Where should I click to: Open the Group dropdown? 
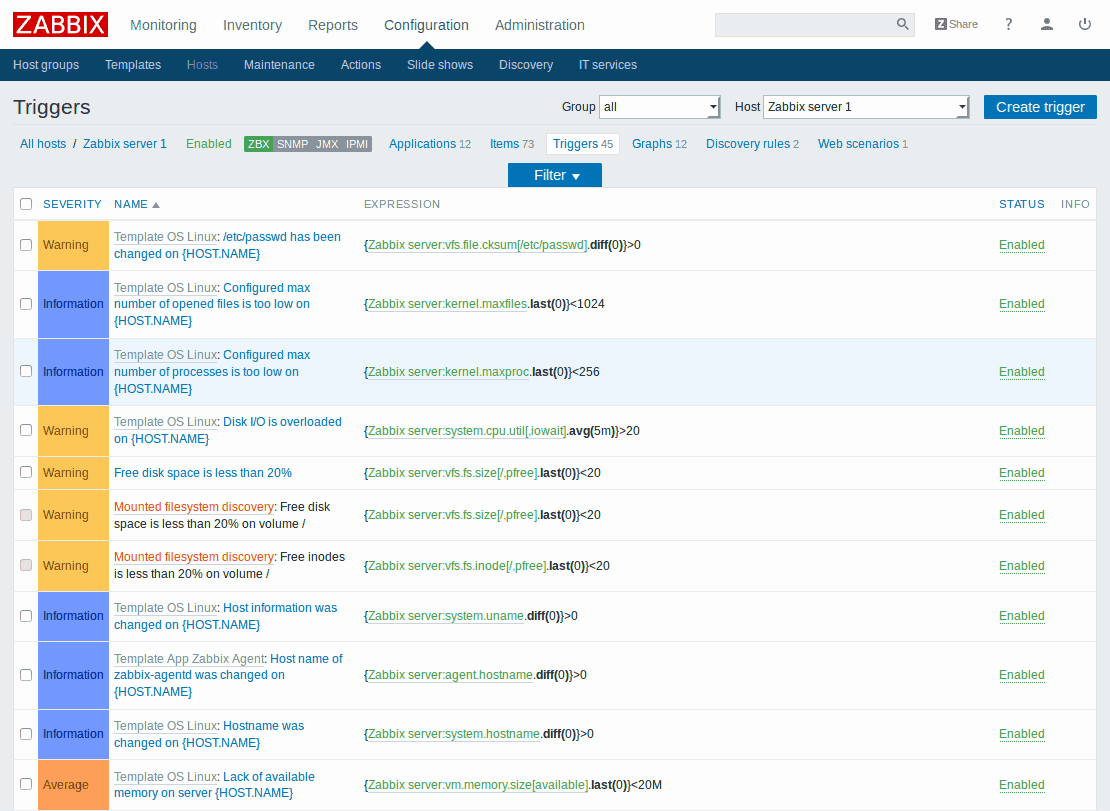click(659, 107)
